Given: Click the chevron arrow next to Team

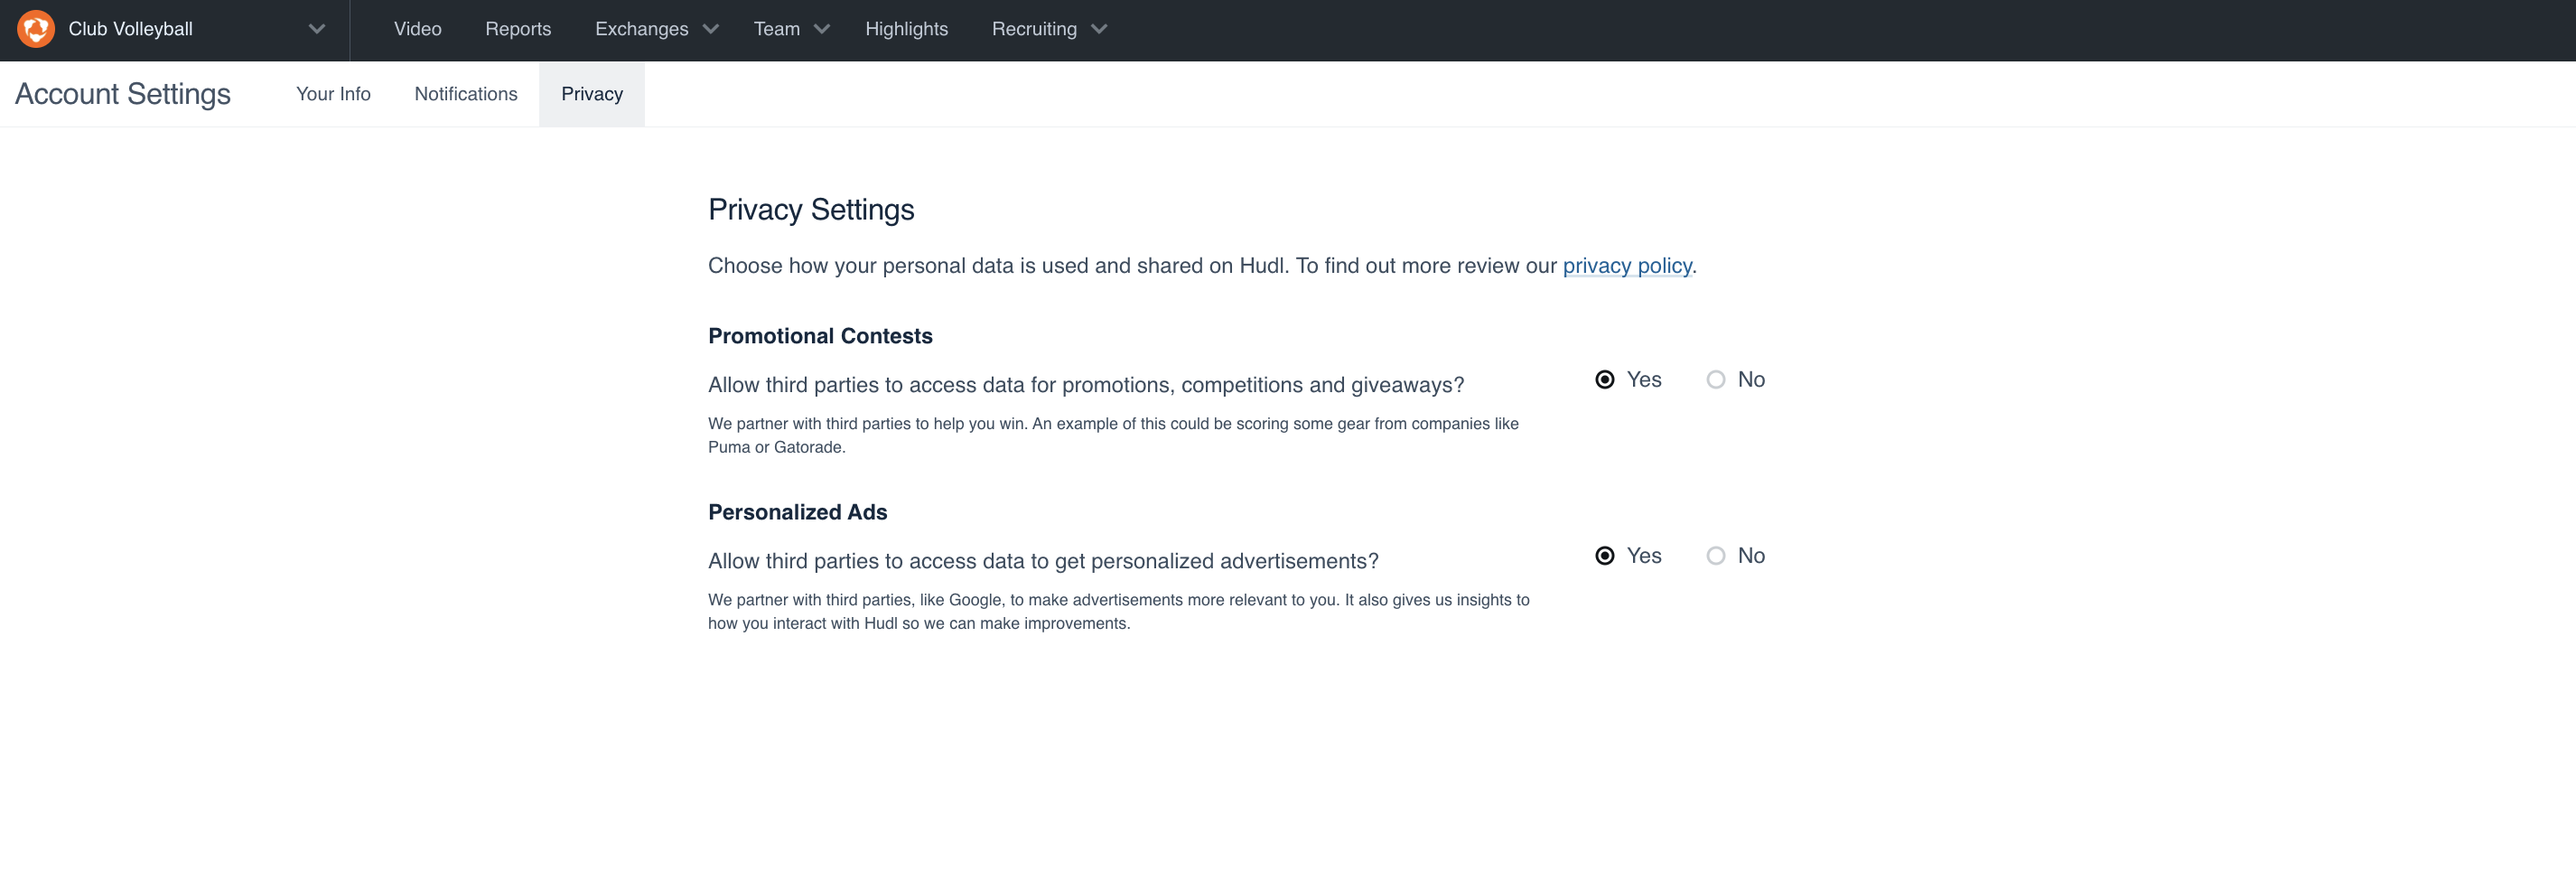Looking at the screenshot, I should 822,29.
